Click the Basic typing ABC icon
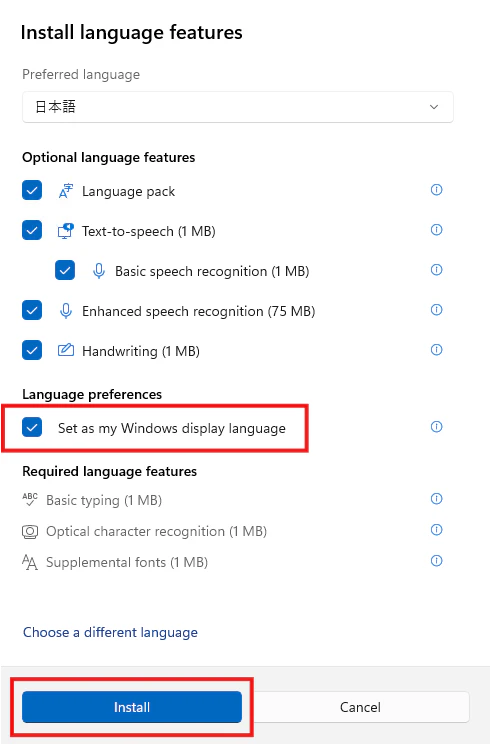The image size is (490, 744). [30, 499]
